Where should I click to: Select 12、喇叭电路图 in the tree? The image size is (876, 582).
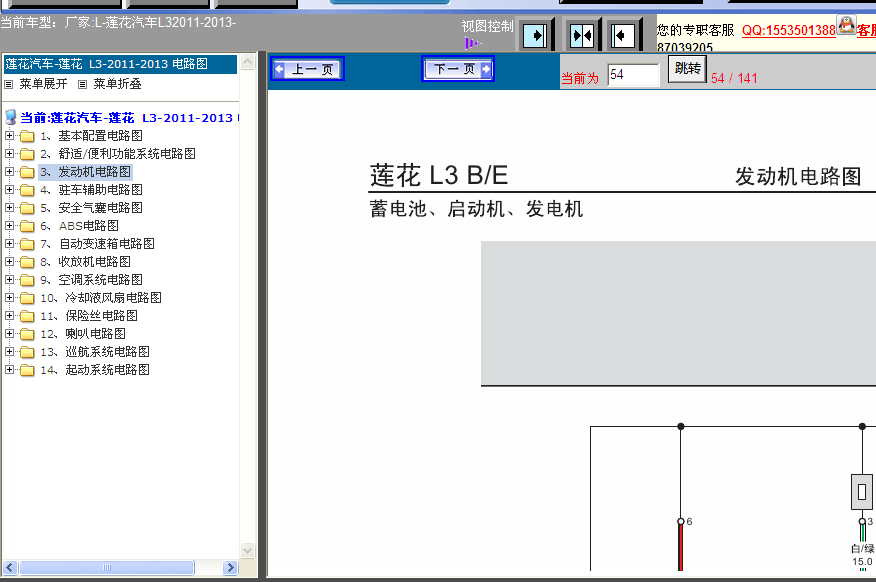click(83, 334)
